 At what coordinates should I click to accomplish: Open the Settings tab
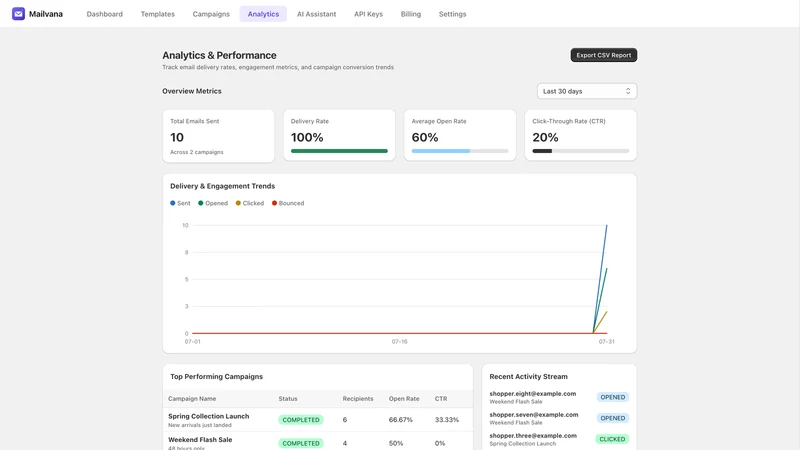coord(453,14)
